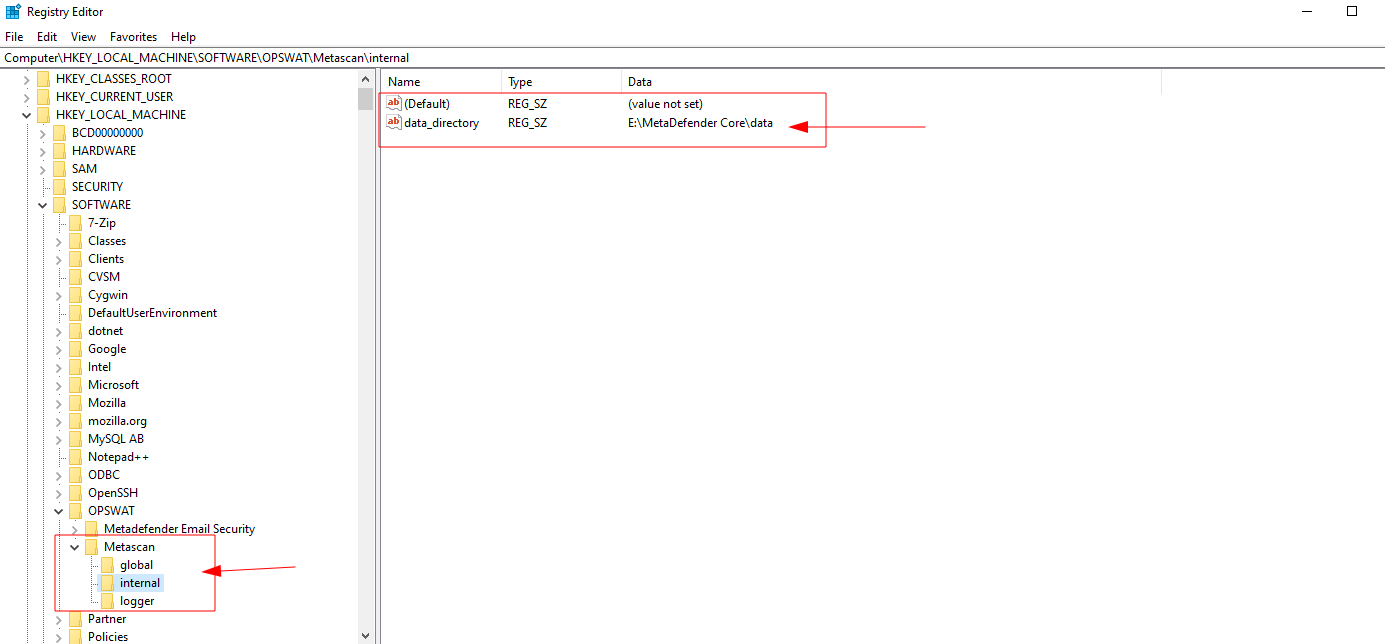Click the OpenSSH folder icon
This screenshot has height=644, width=1385.
75,493
